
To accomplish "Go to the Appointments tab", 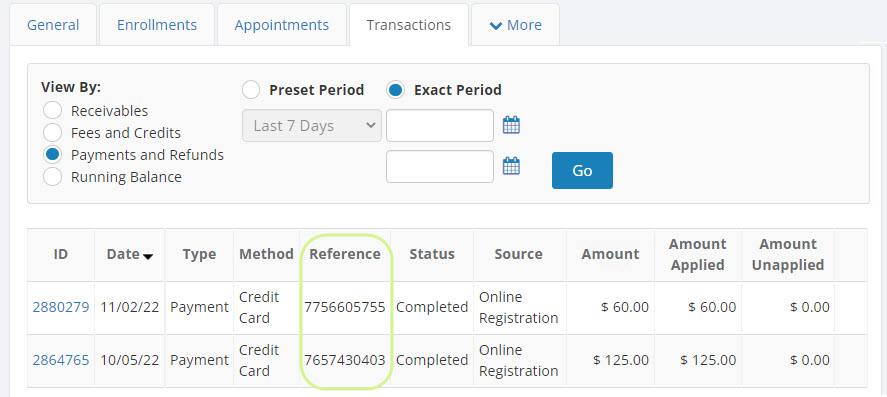I will click(282, 25).
